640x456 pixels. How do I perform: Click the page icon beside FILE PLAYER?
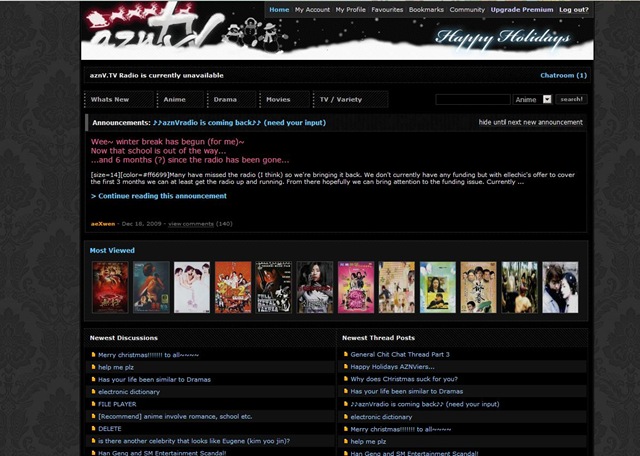point(93,404)
